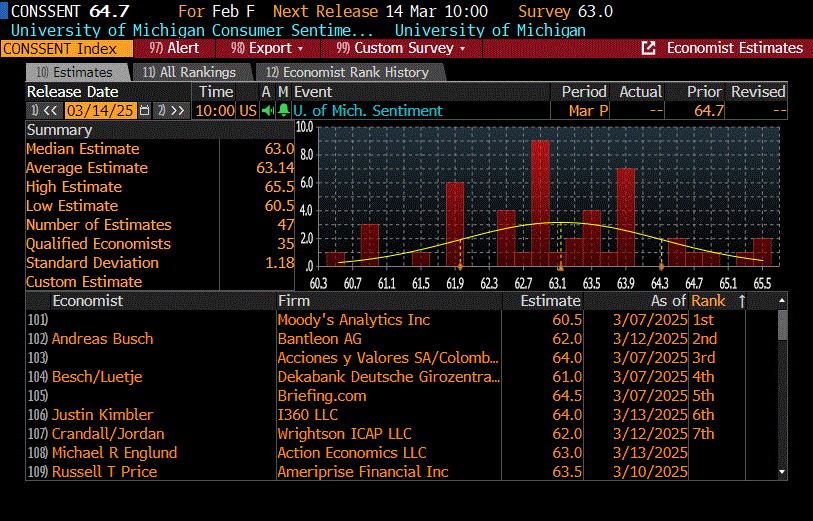Click I360 LLC firm name
The width and height of the screenshot is (813, 521).
307,415
